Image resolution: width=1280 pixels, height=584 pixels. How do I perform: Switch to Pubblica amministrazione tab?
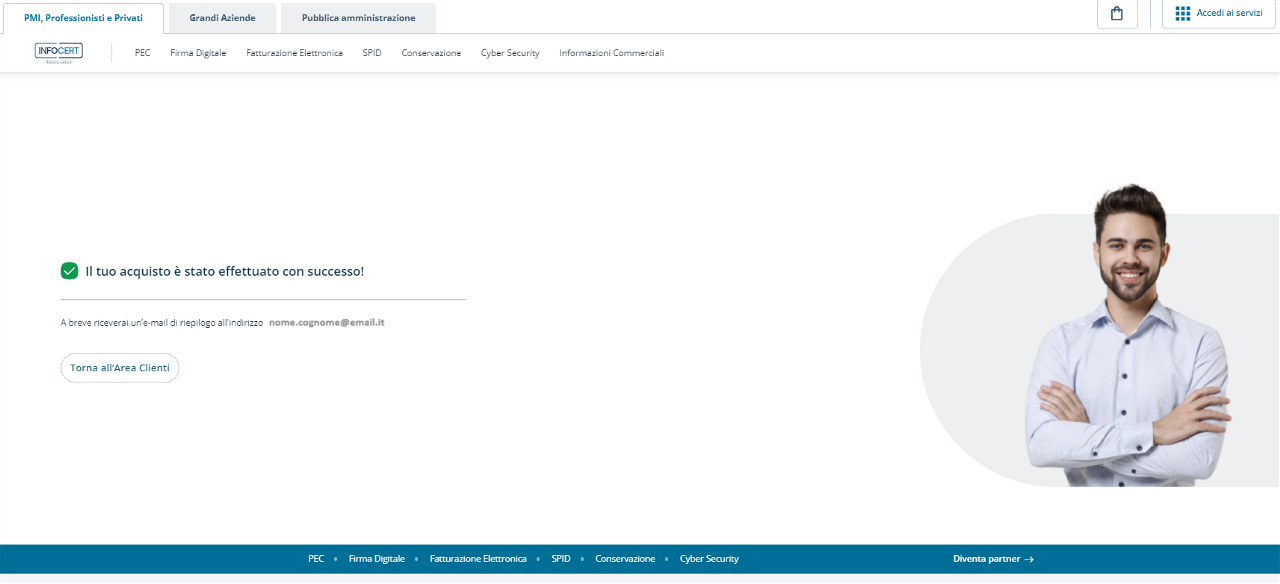tap(358, 18)
